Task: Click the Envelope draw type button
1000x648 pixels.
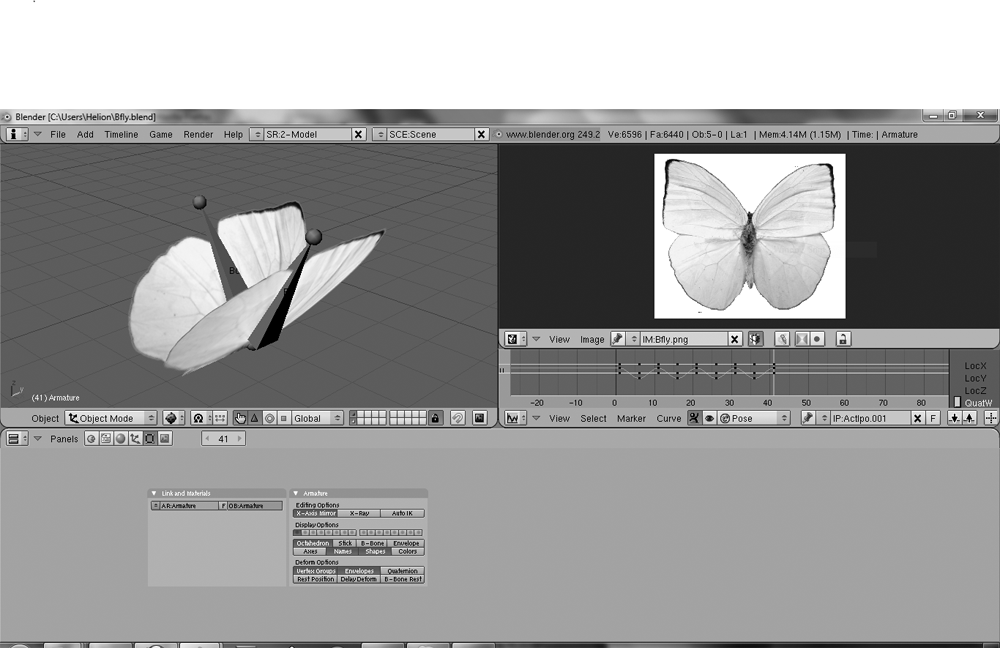Action: coord(406,543)
